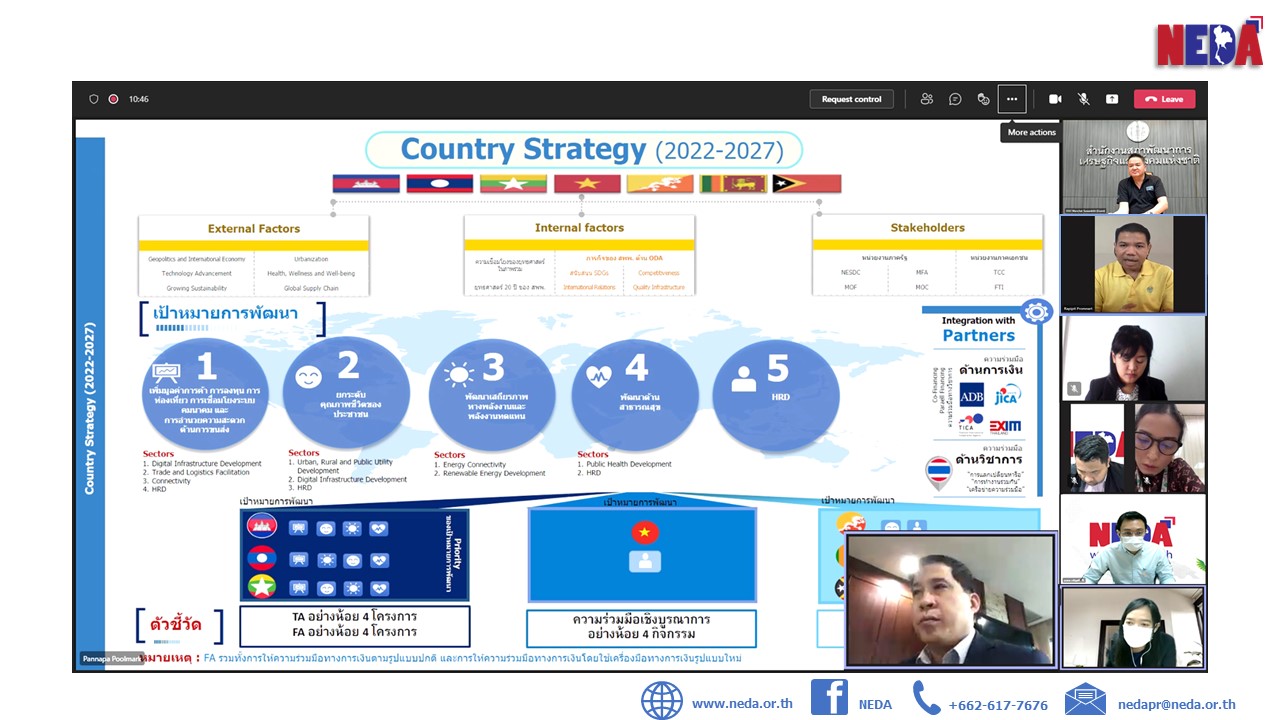Click the ADB logo under Partners

coord(972,395)
